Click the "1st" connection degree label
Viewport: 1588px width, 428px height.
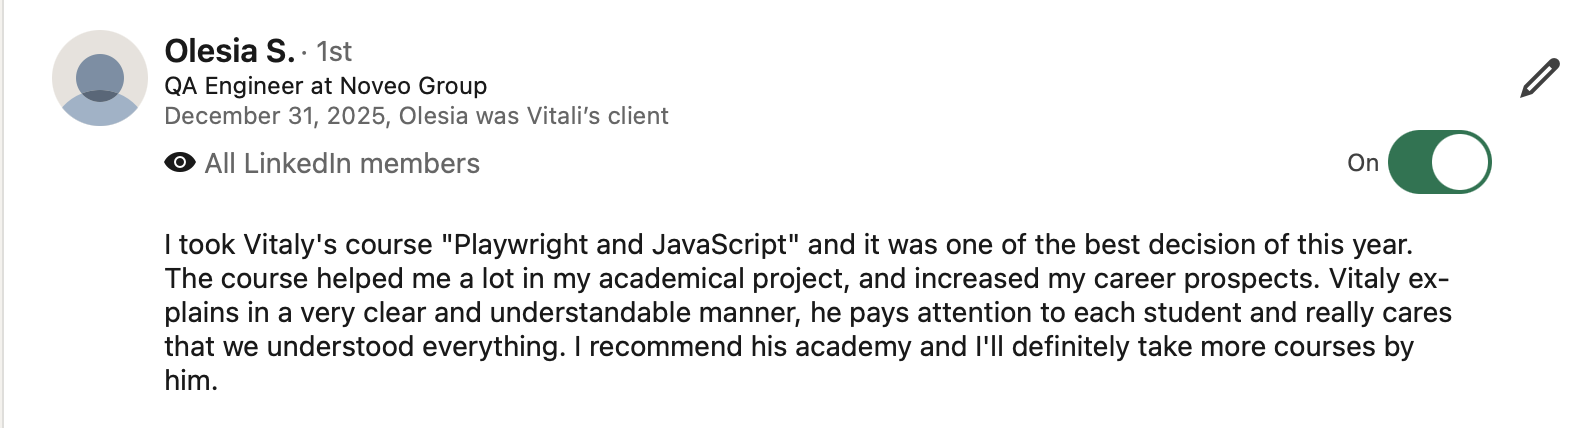coord(334,51)
